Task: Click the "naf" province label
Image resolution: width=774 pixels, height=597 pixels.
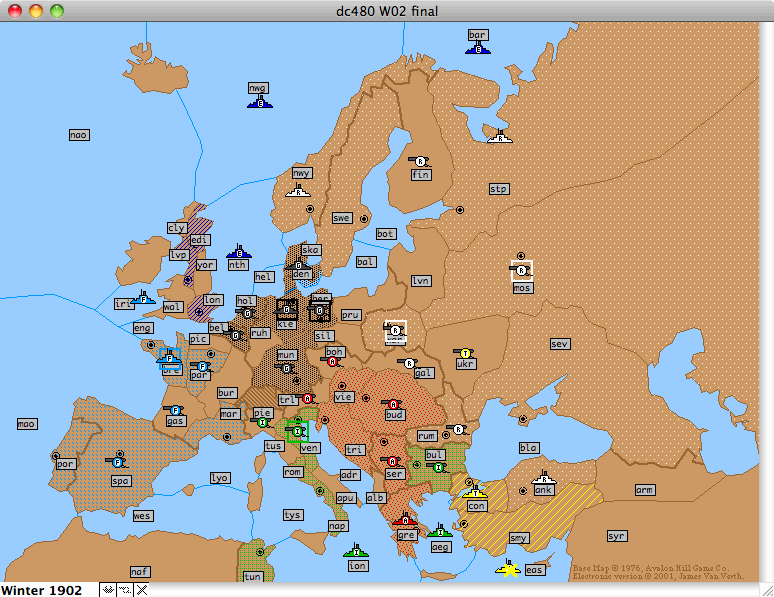Action: tap(140, 571)
